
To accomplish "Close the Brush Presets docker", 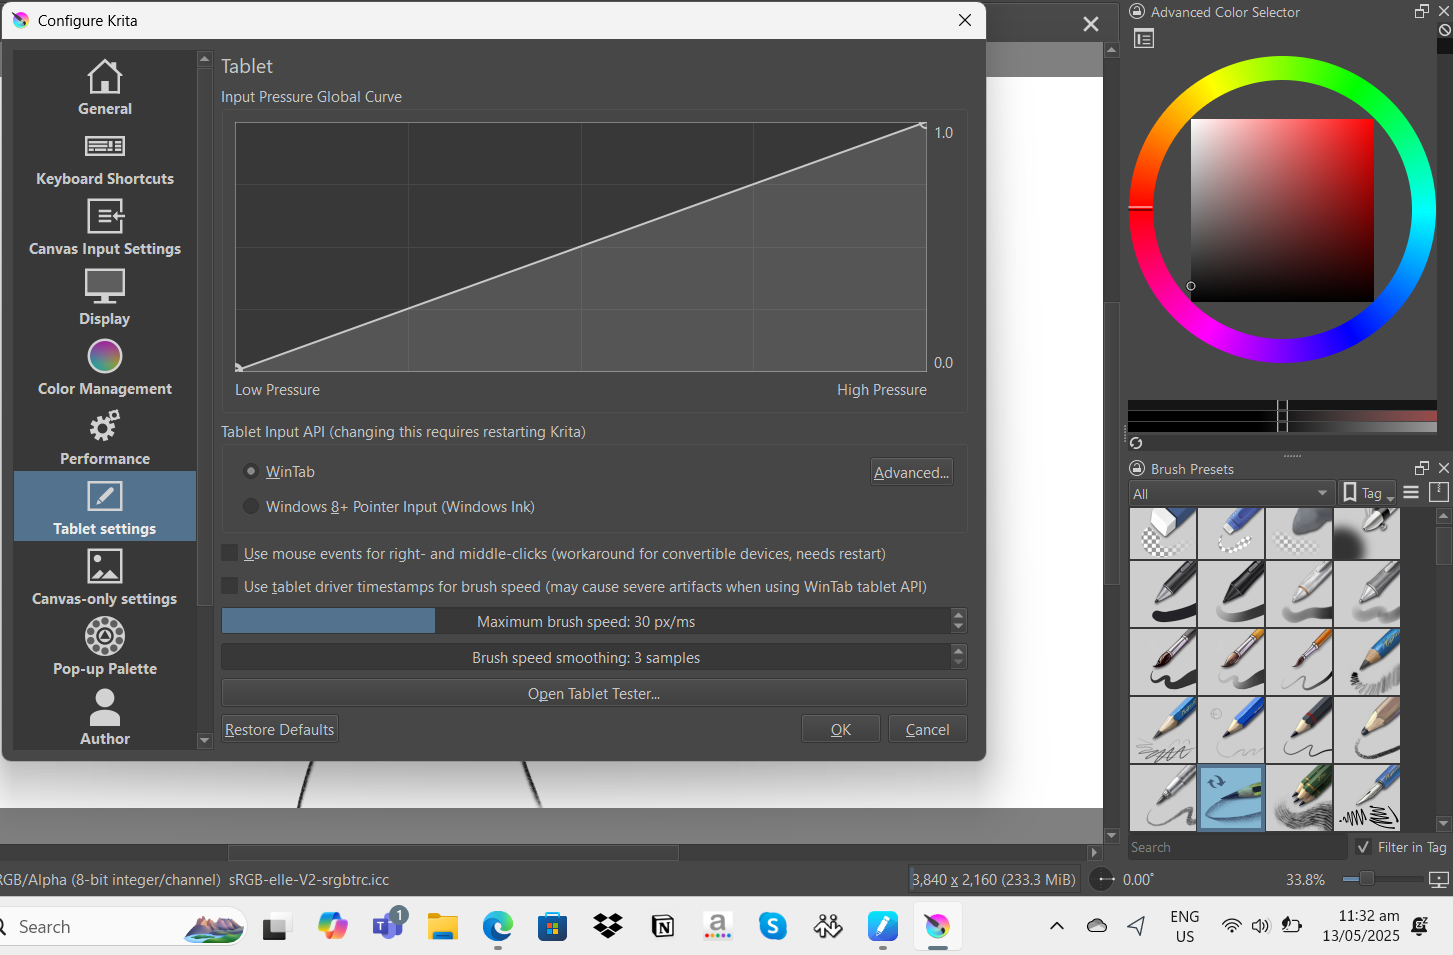I will 1443,468.
